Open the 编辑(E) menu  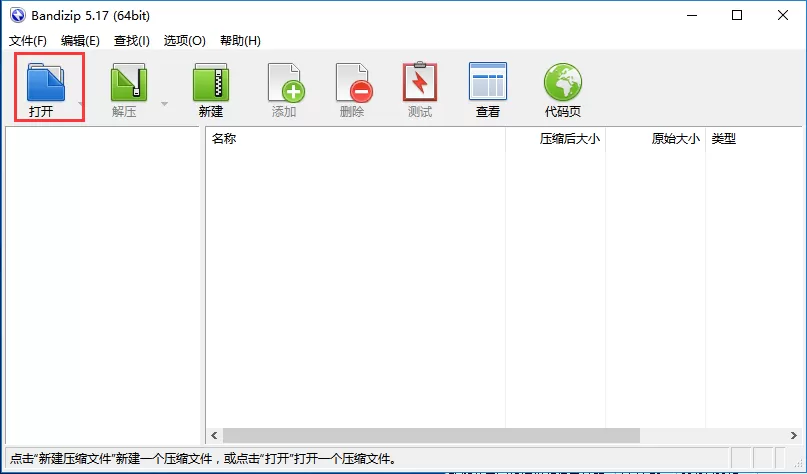tap(80, 41)
